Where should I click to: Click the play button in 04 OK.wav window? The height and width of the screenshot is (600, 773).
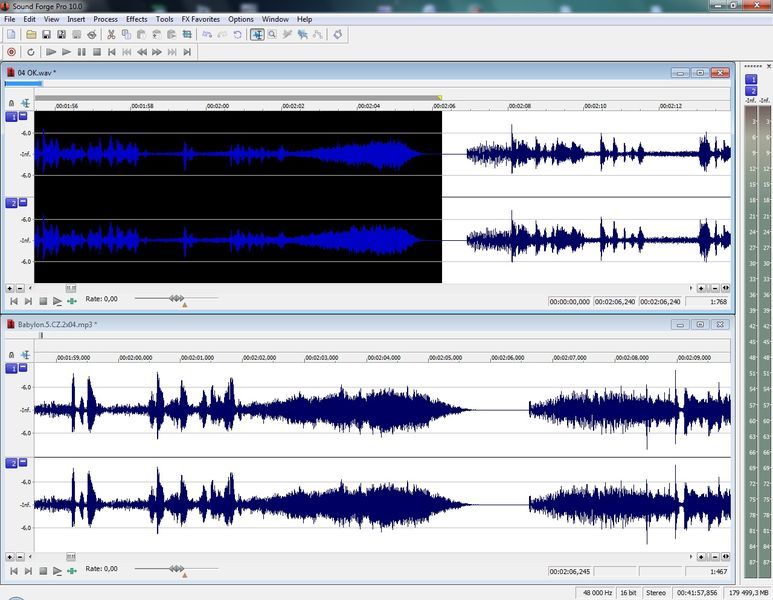[57, 301]
